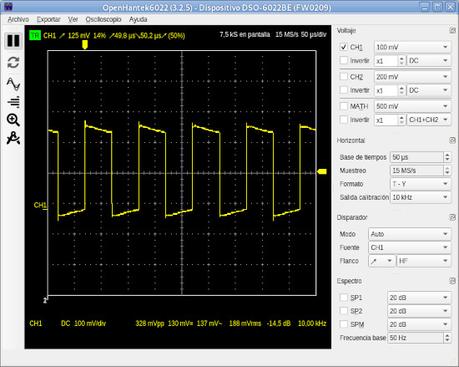Enable Invertir for CH1

click(344, 60)
